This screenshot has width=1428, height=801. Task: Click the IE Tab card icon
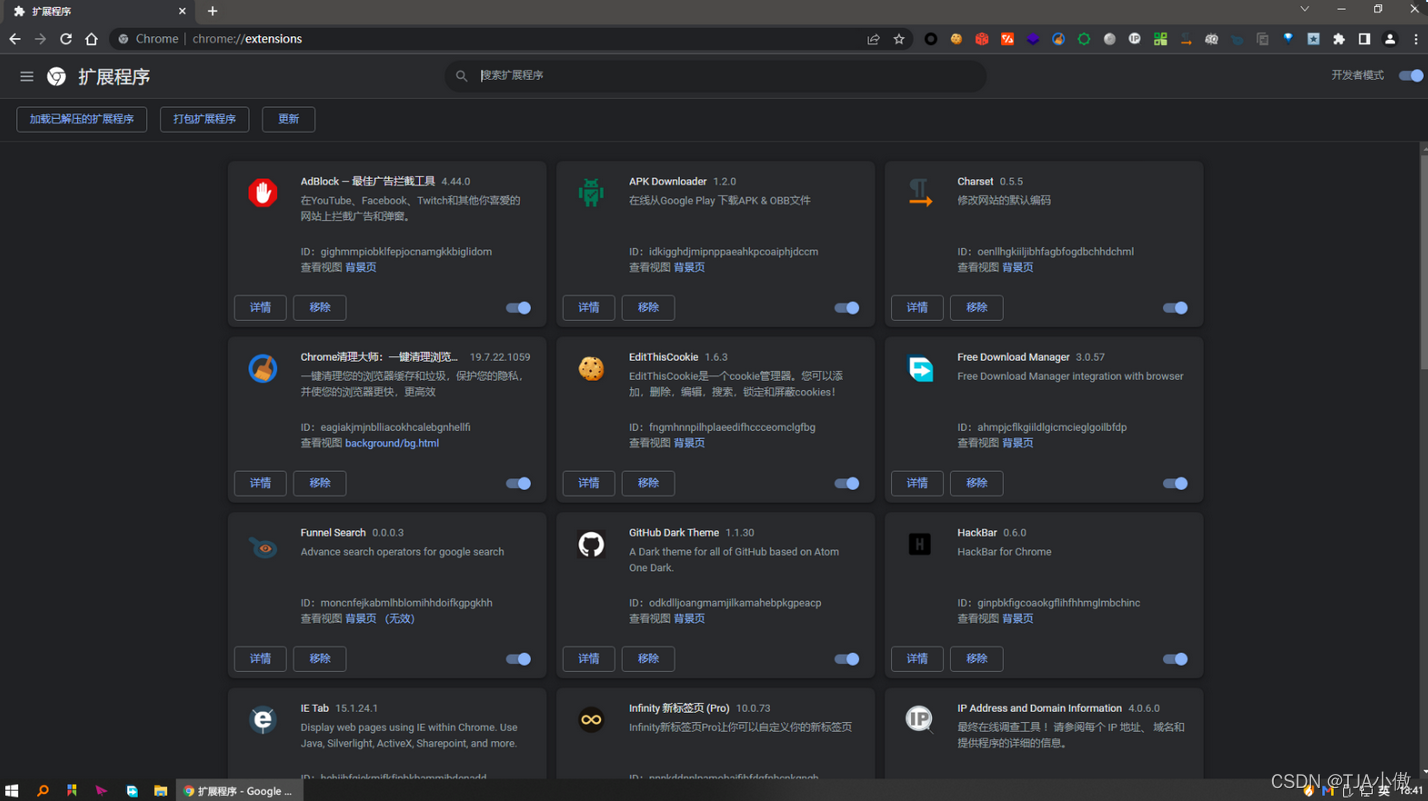click(263, 720)
